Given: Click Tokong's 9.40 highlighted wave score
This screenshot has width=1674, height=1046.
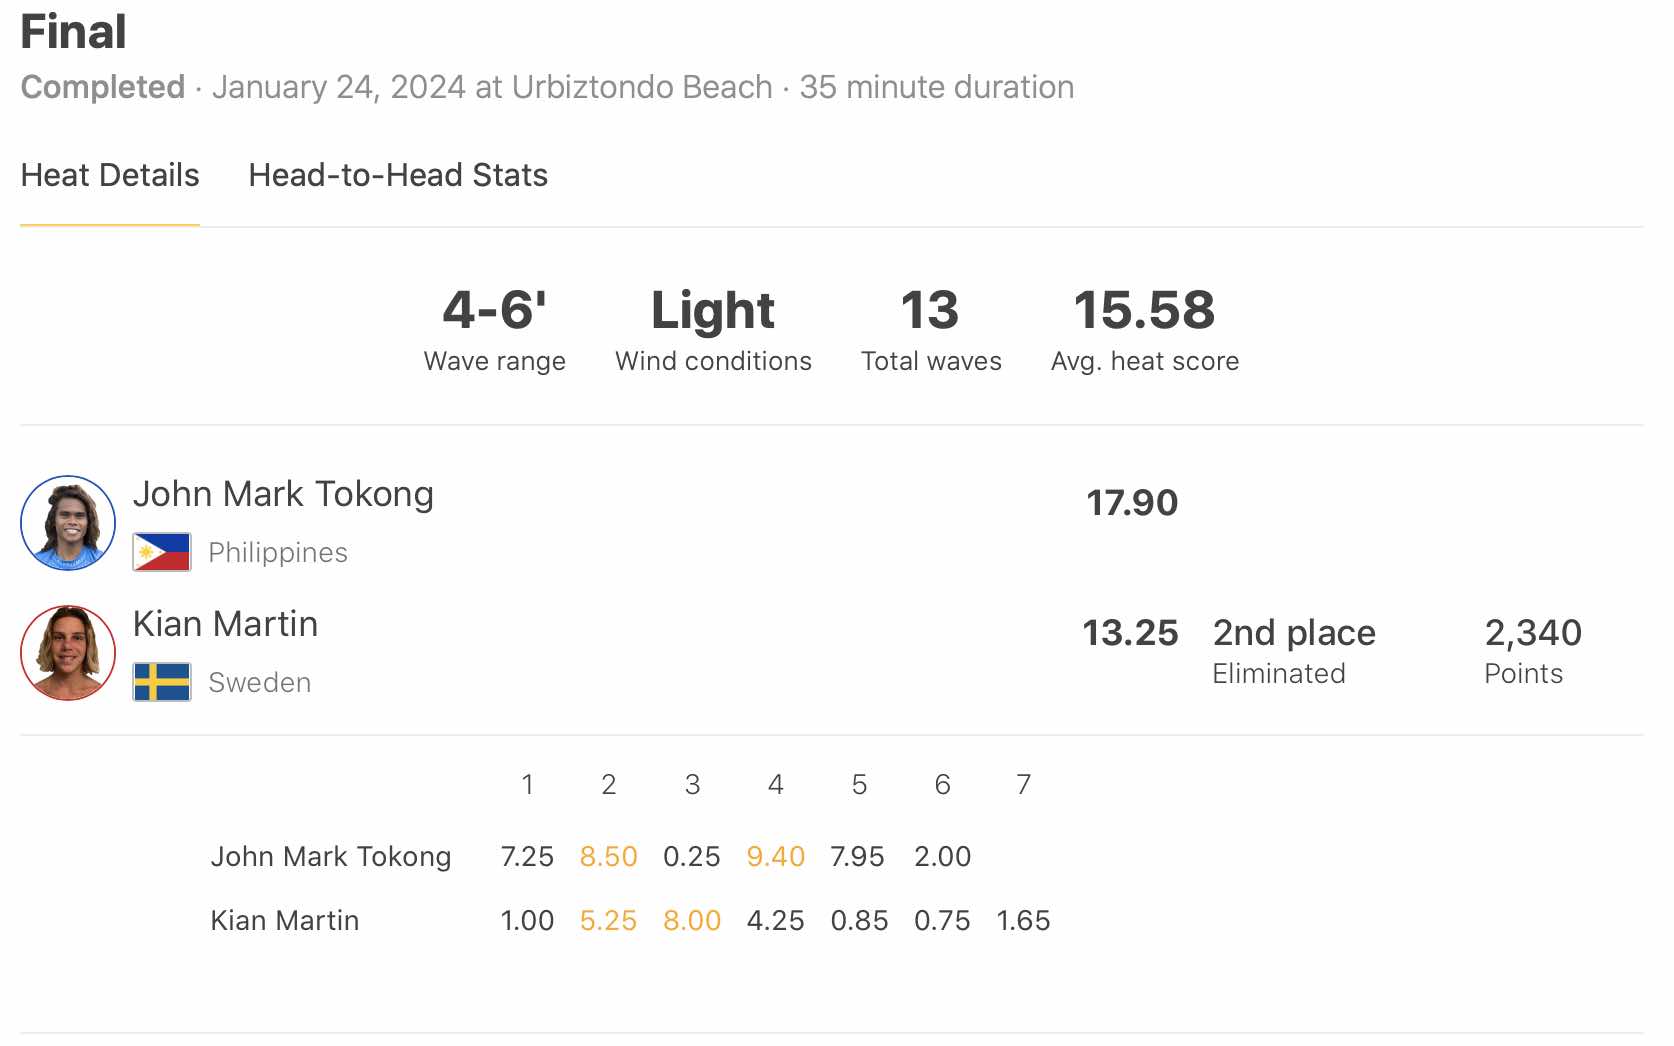Looking at the screenshot, I should point(775,857).
